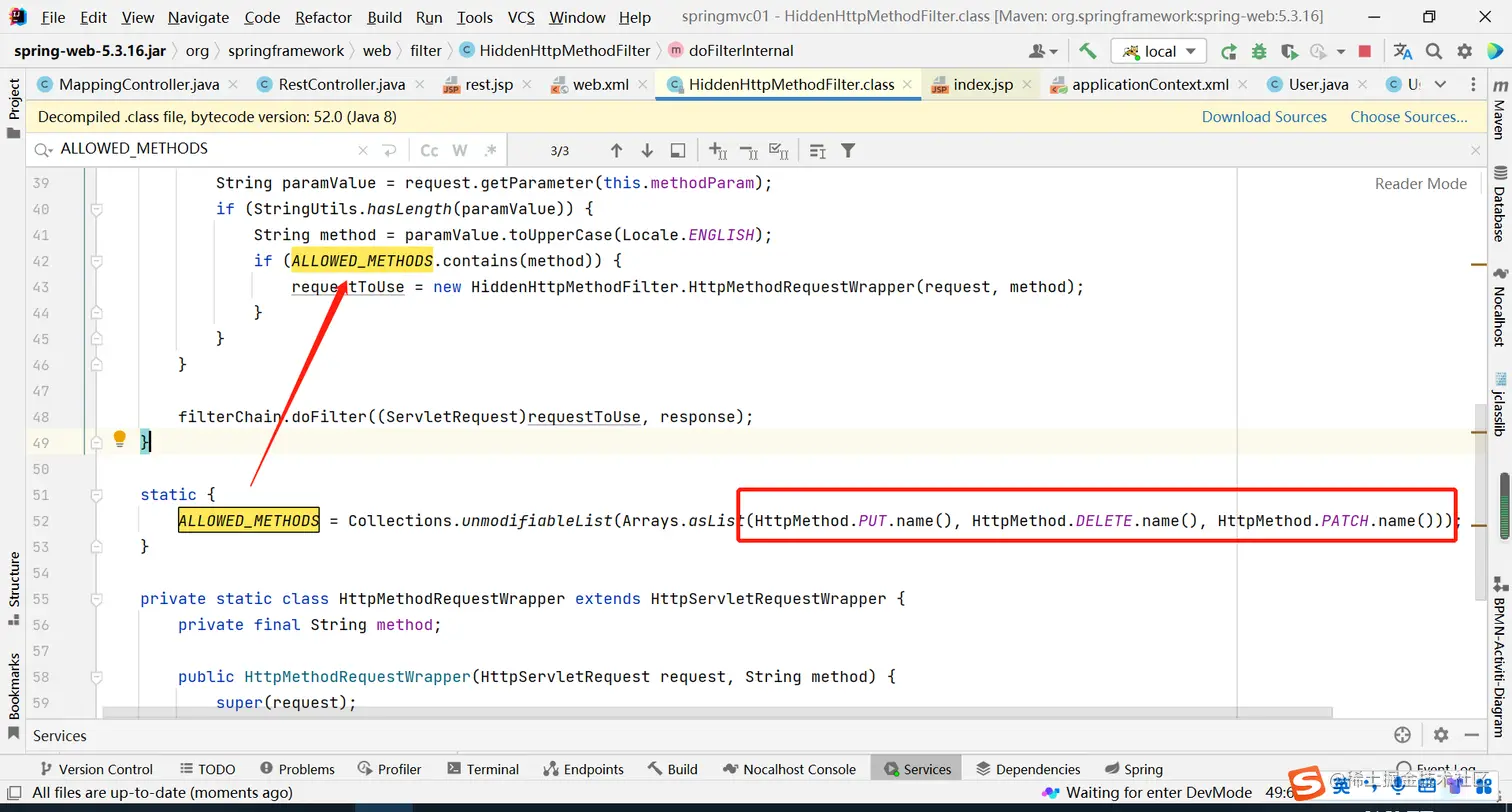Open the Project tool window

13,108
